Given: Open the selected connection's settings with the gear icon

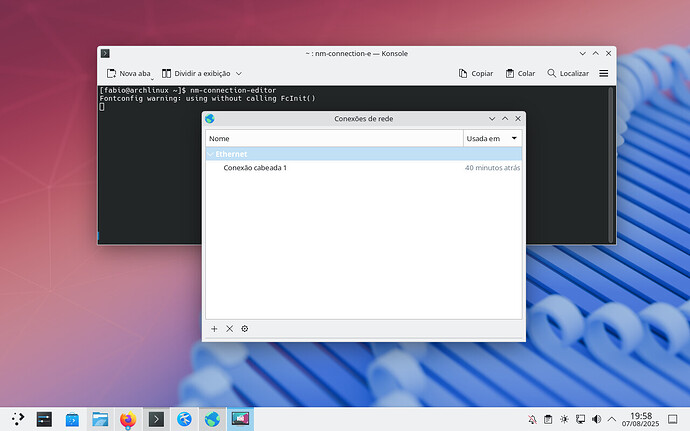Looking at the screenshot, I should [x=244, y=329].
